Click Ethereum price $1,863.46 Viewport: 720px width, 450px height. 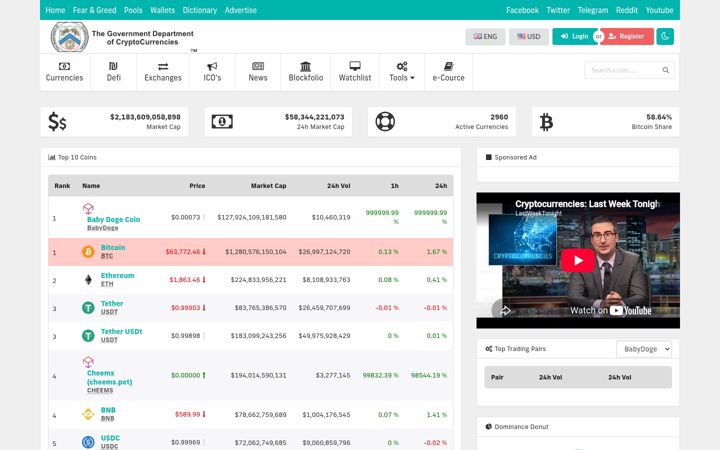tap(185, 280)
